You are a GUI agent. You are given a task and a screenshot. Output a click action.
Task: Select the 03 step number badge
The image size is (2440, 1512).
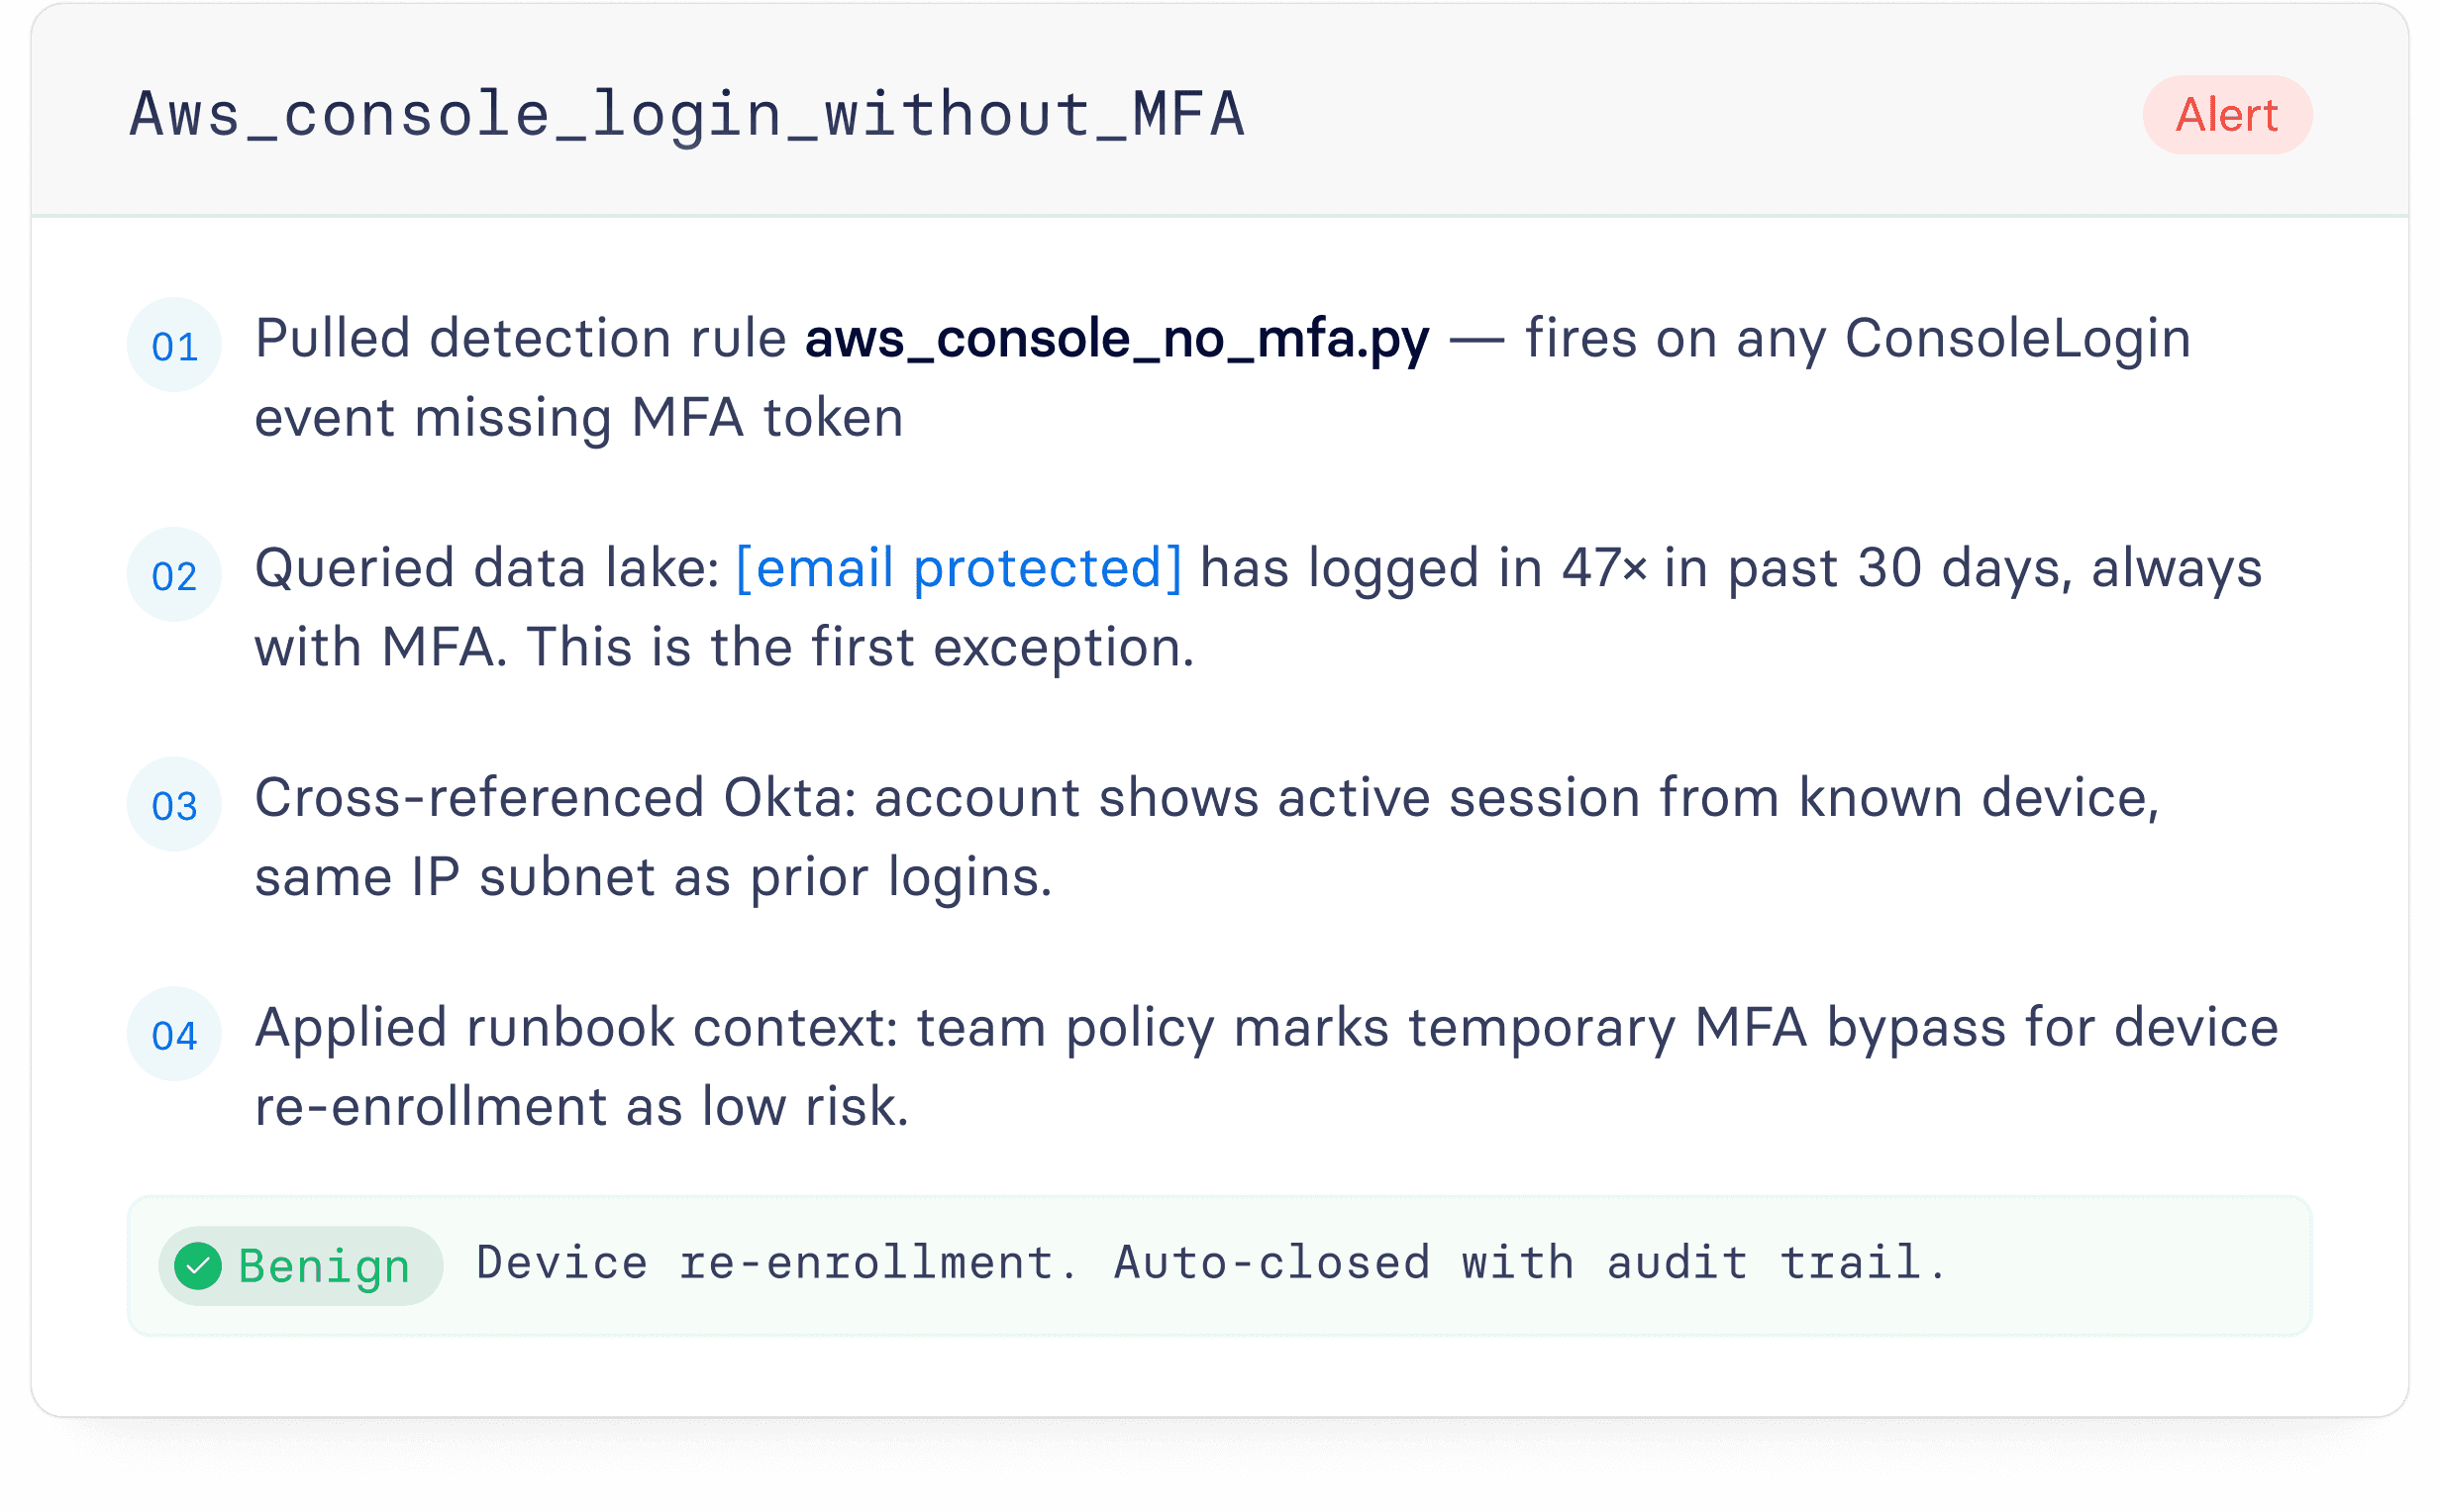174,805
